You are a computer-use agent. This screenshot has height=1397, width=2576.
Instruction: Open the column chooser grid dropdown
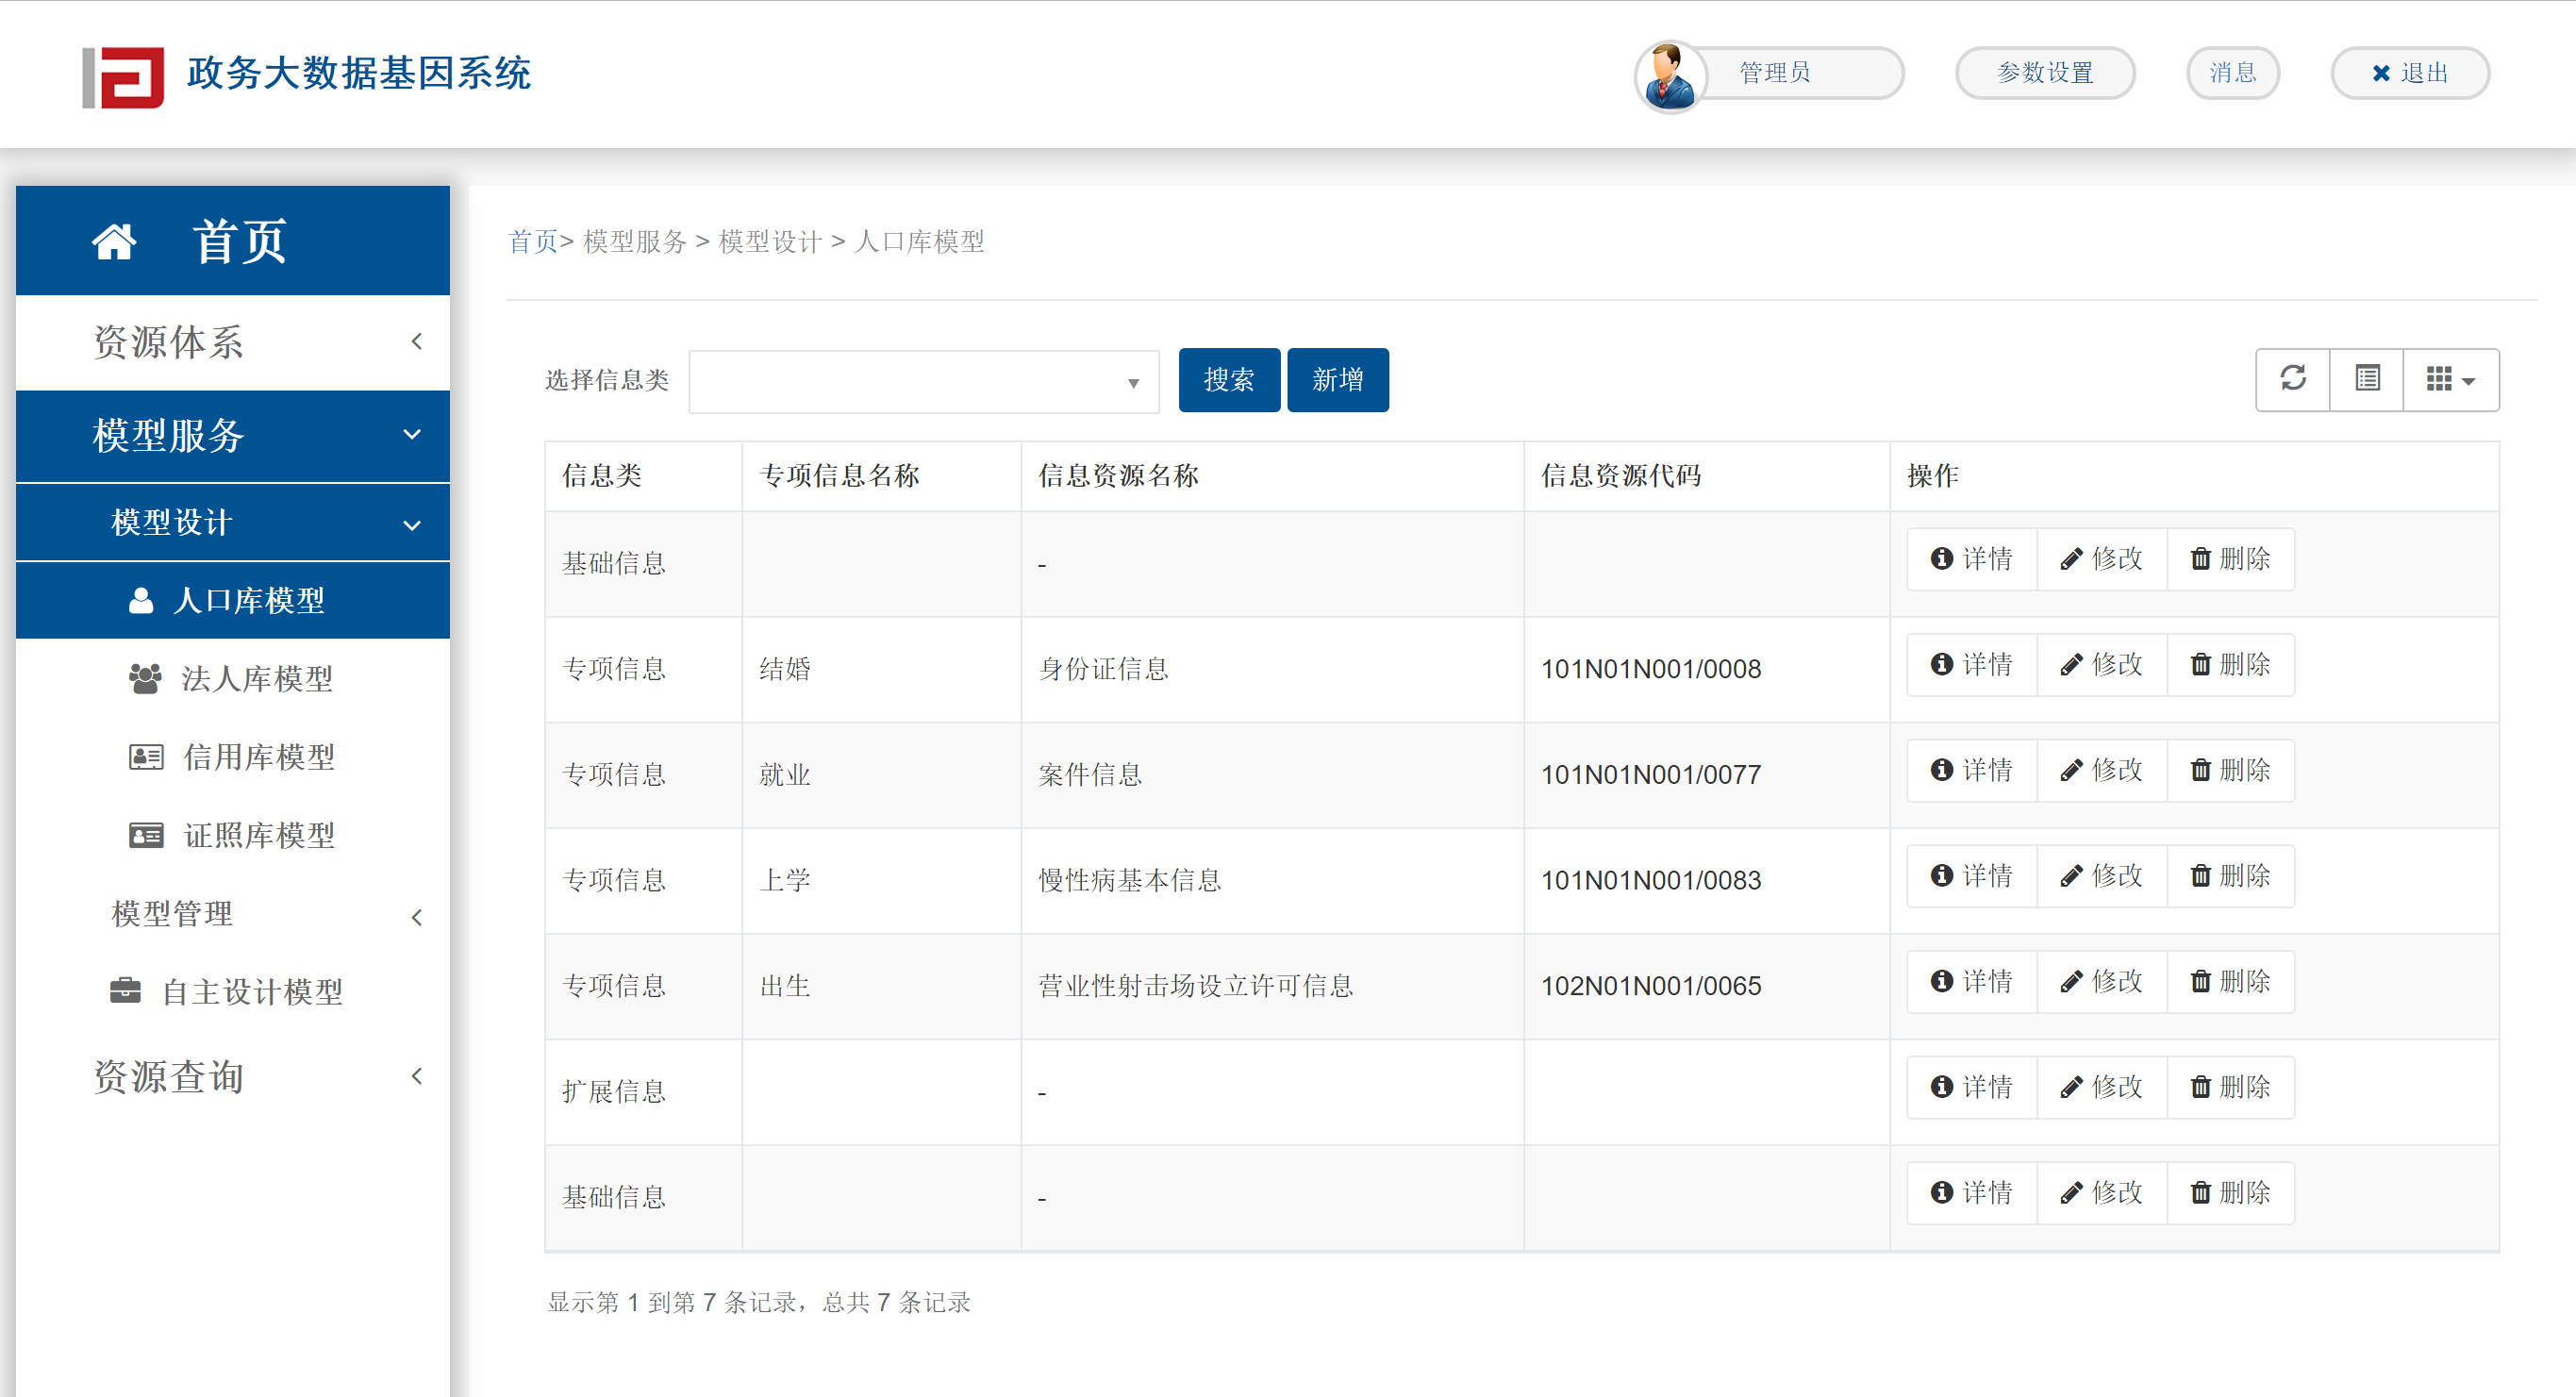coord(2450,379)
